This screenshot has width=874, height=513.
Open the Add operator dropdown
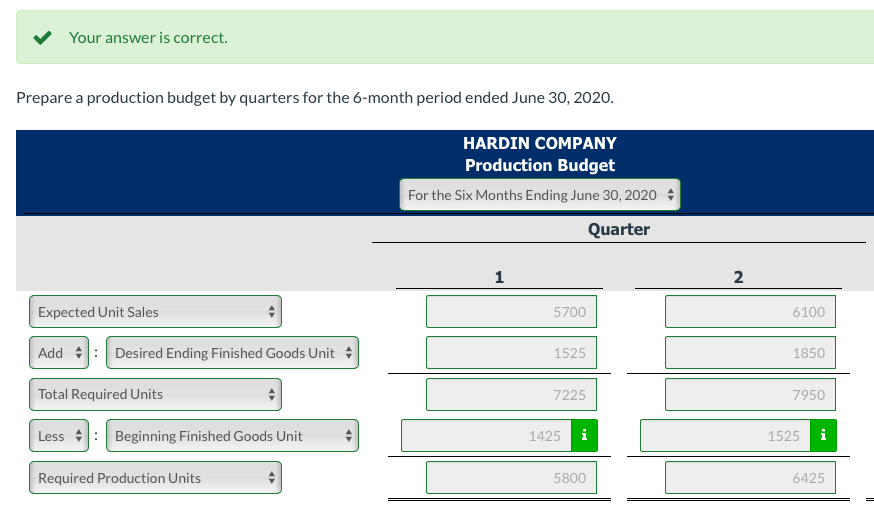(x=59, y=352)
